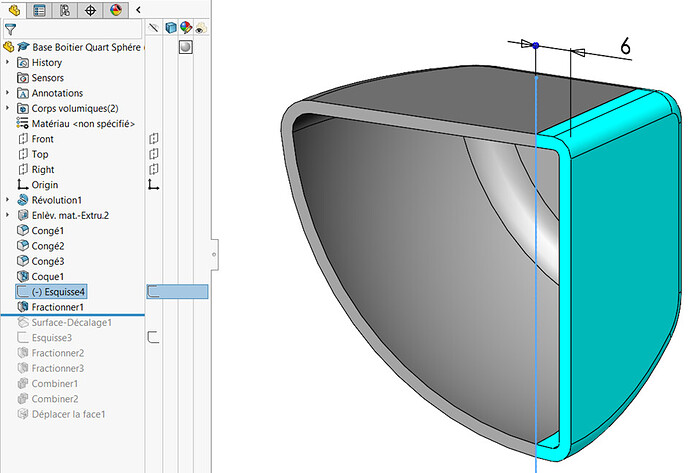Click appearance sphere swatch for the part

tap(185, 47)
